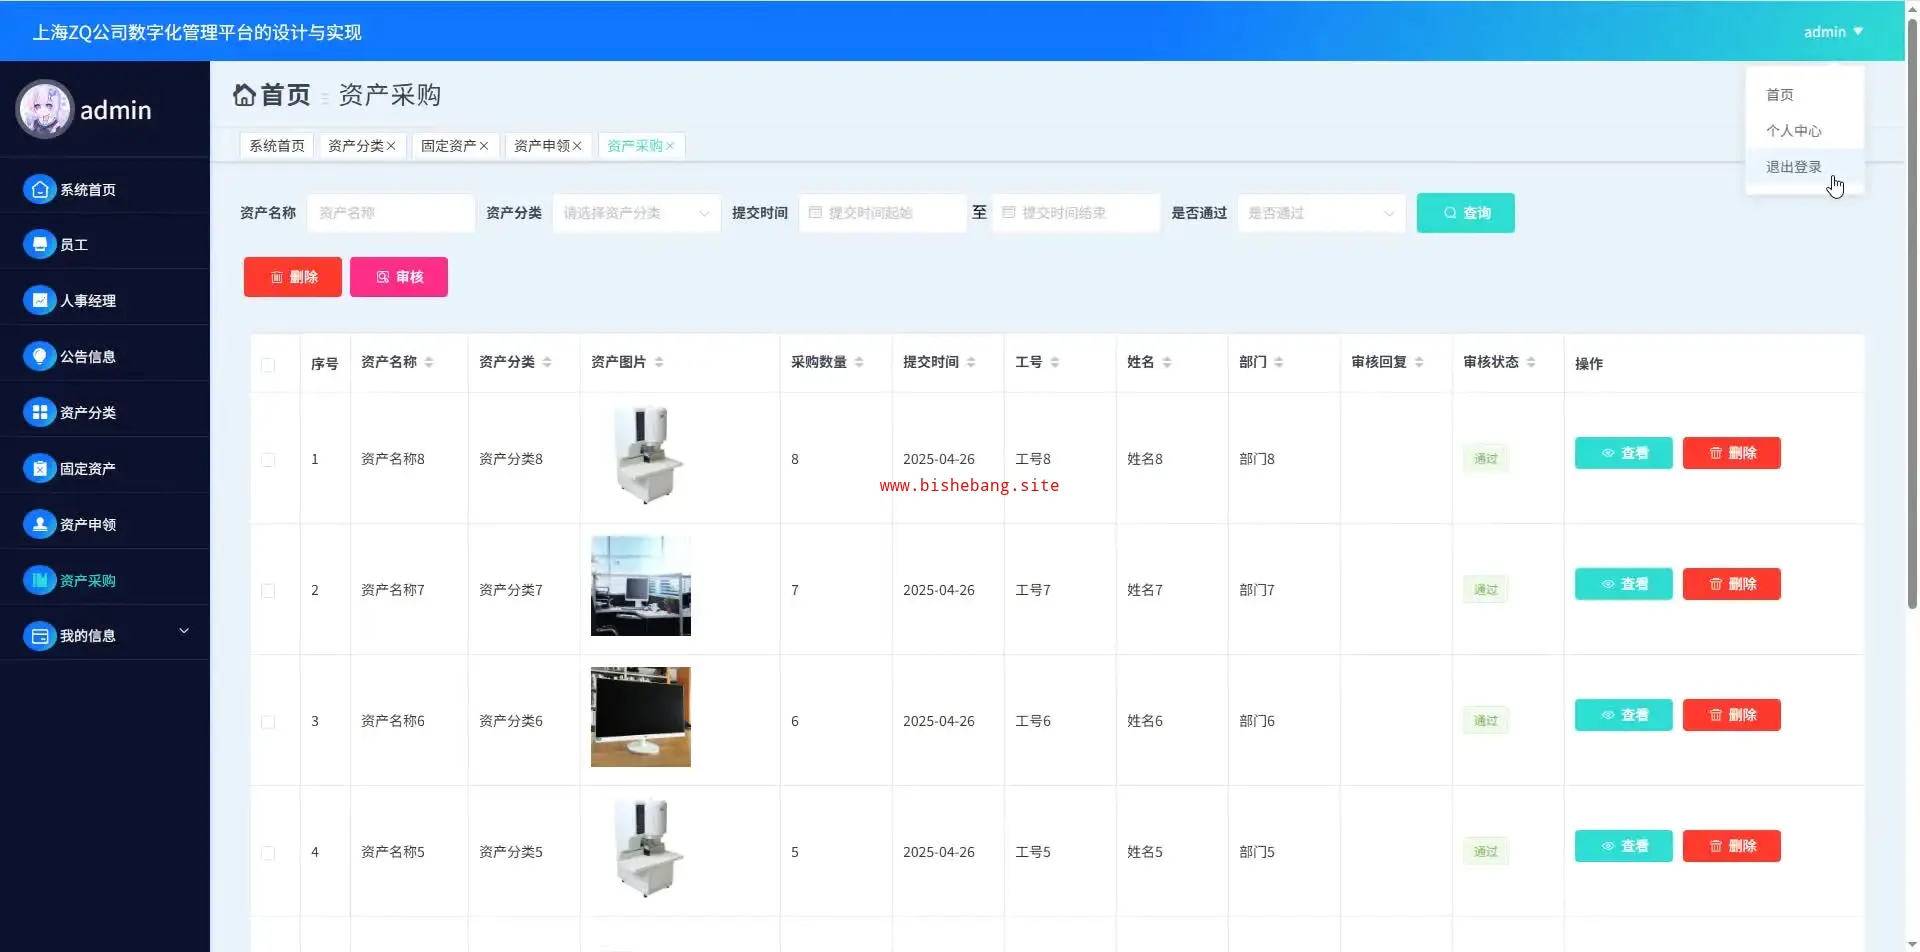Switch to the 固定资产 tab
The height and width of the screenshot is (952, 1920).
(x=447, y=146)
